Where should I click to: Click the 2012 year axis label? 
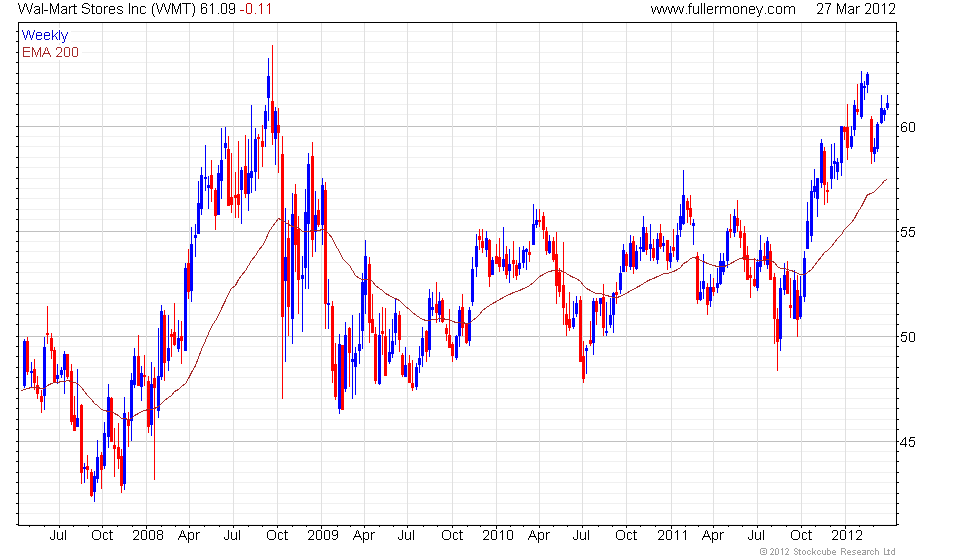click(x=848, y=536)
